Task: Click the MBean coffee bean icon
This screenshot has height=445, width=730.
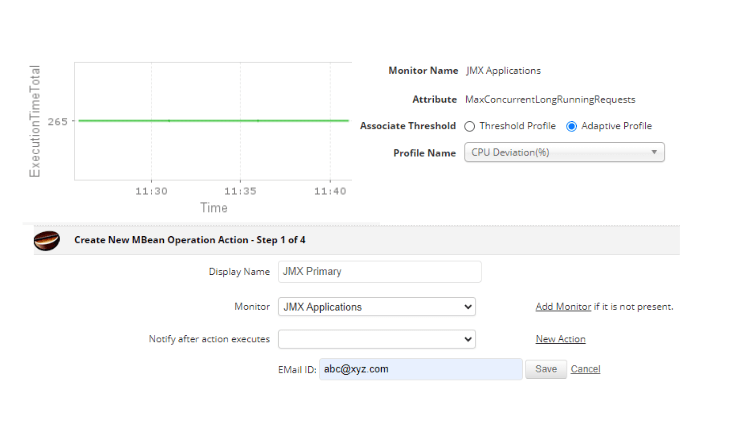Action: coord(47,240)
